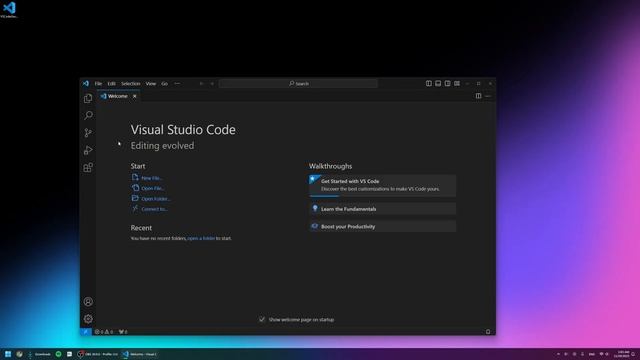Close the Welcome tab

[134, 96]
